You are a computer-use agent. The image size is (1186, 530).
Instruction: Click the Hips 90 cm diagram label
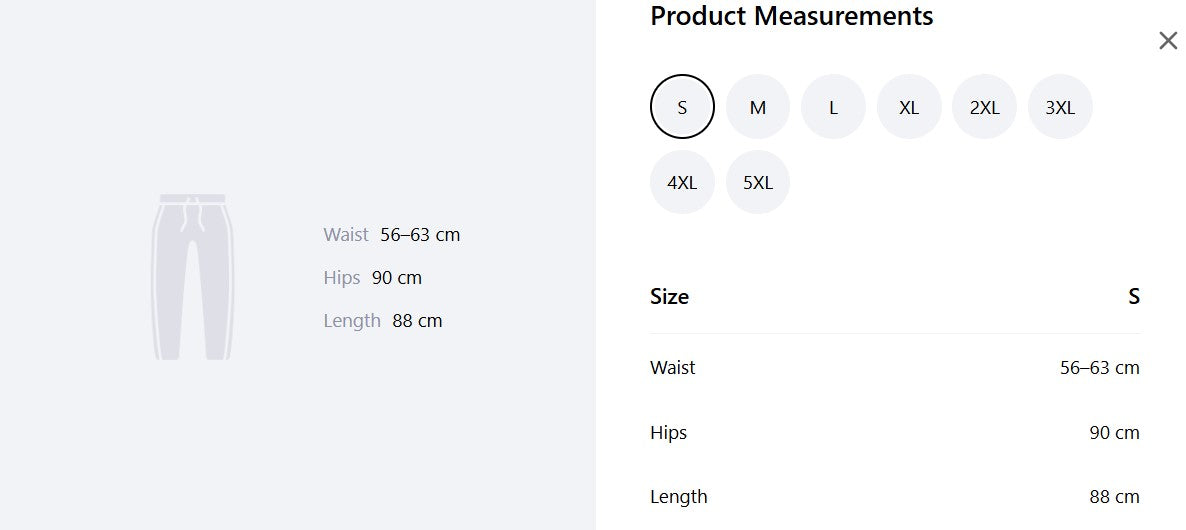click(372, 277)
